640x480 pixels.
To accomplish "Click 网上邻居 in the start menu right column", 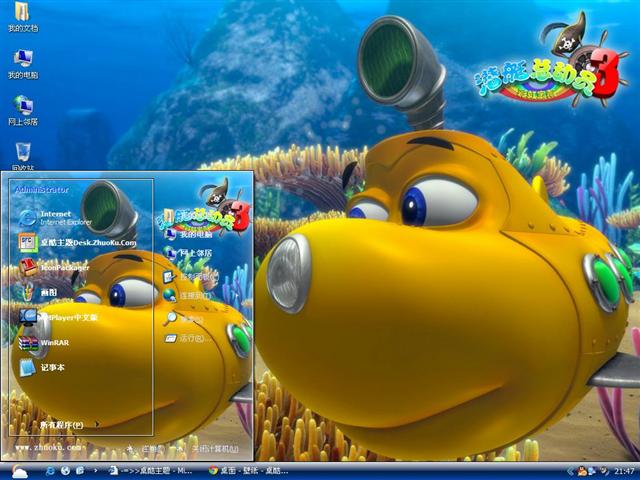I will coord(188,253).
